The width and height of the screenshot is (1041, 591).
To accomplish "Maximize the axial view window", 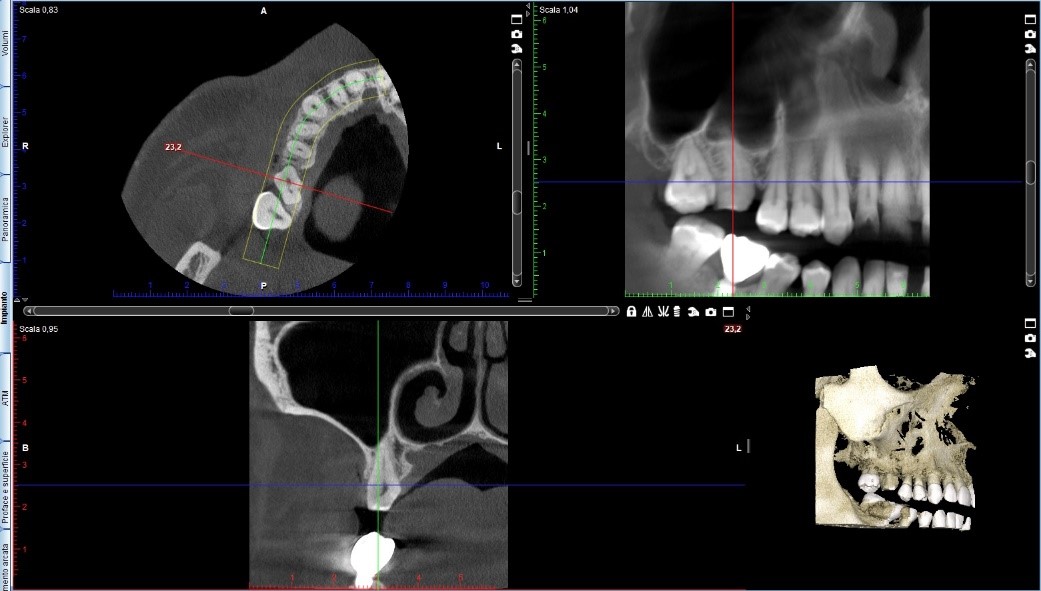I will (517, 19).
